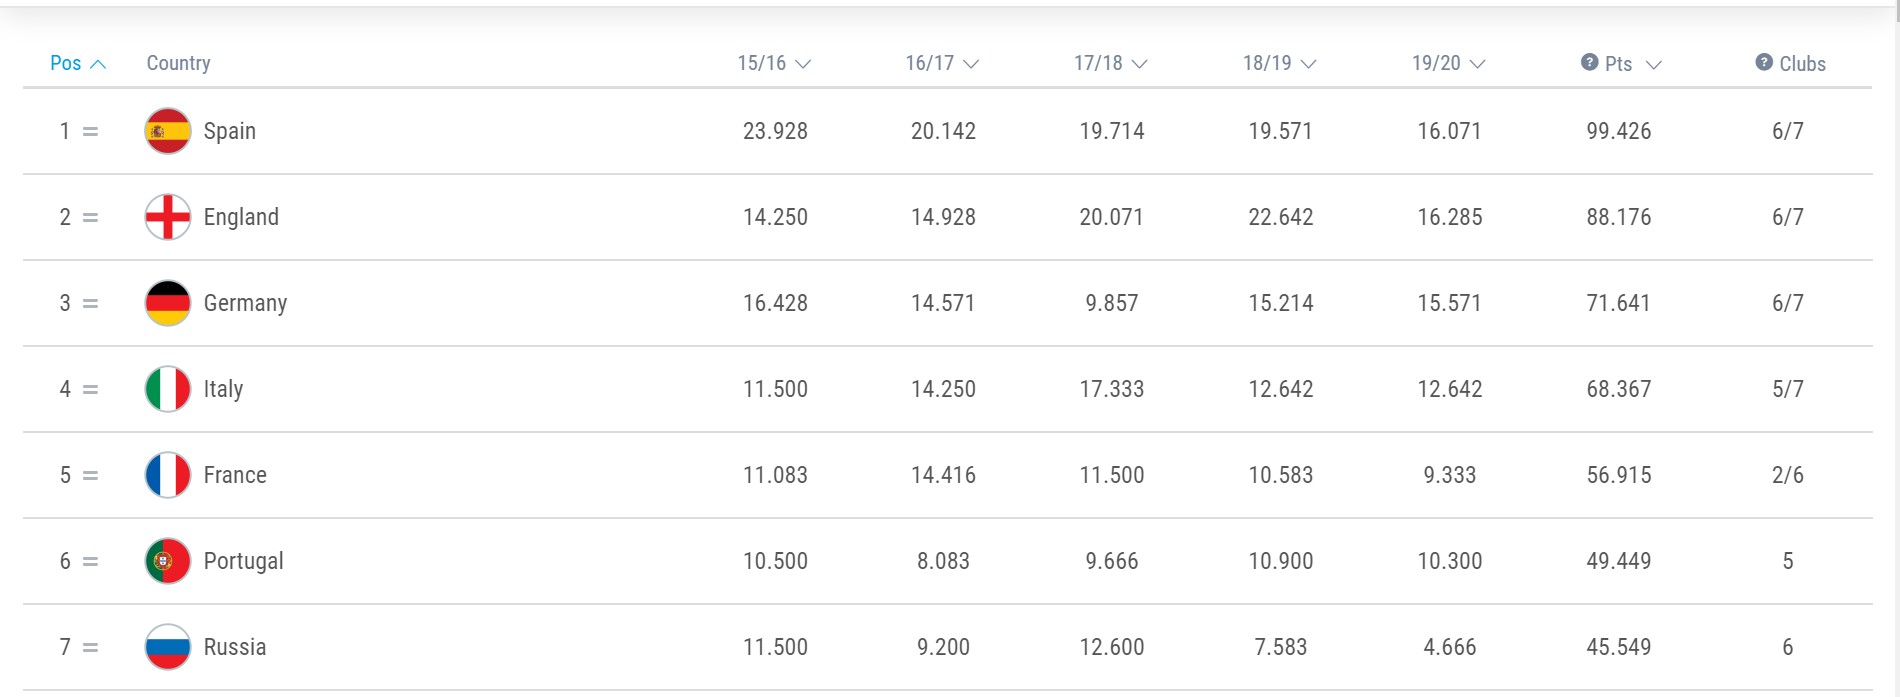Select Portugal's total points value 49.449
This screenshot has width=1900, height=697.
click(x=1618, y=561)
